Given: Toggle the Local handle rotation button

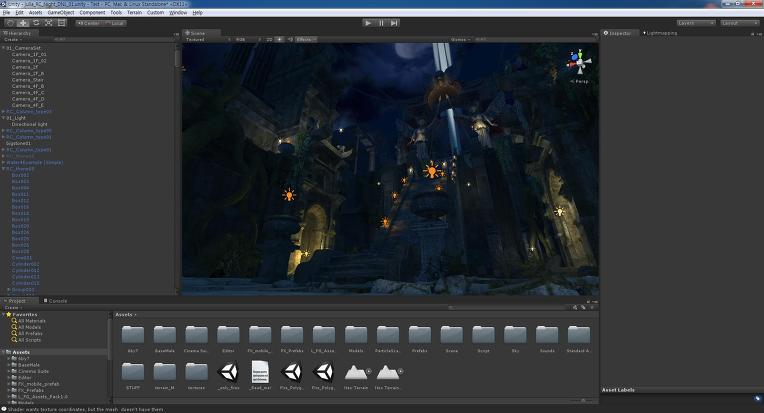Looking at the screenshot, I should (115, 23).
